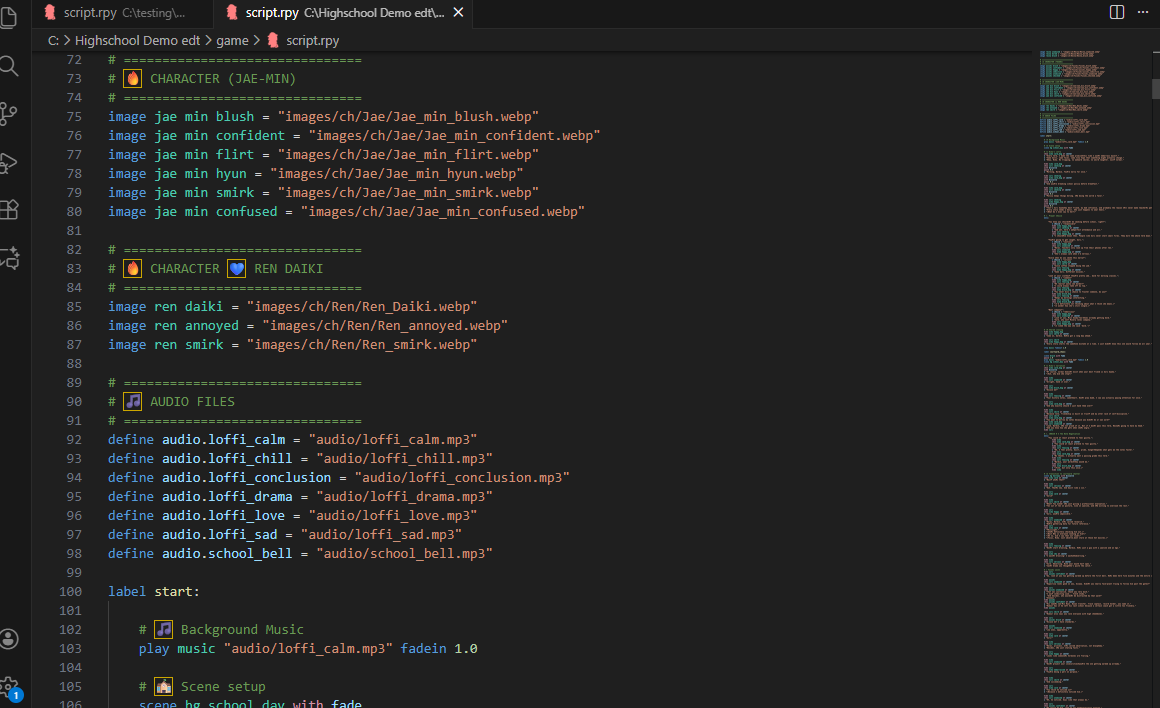Open the Search view in activity bar
This screenshot has width=1160, height=708.
9,66
